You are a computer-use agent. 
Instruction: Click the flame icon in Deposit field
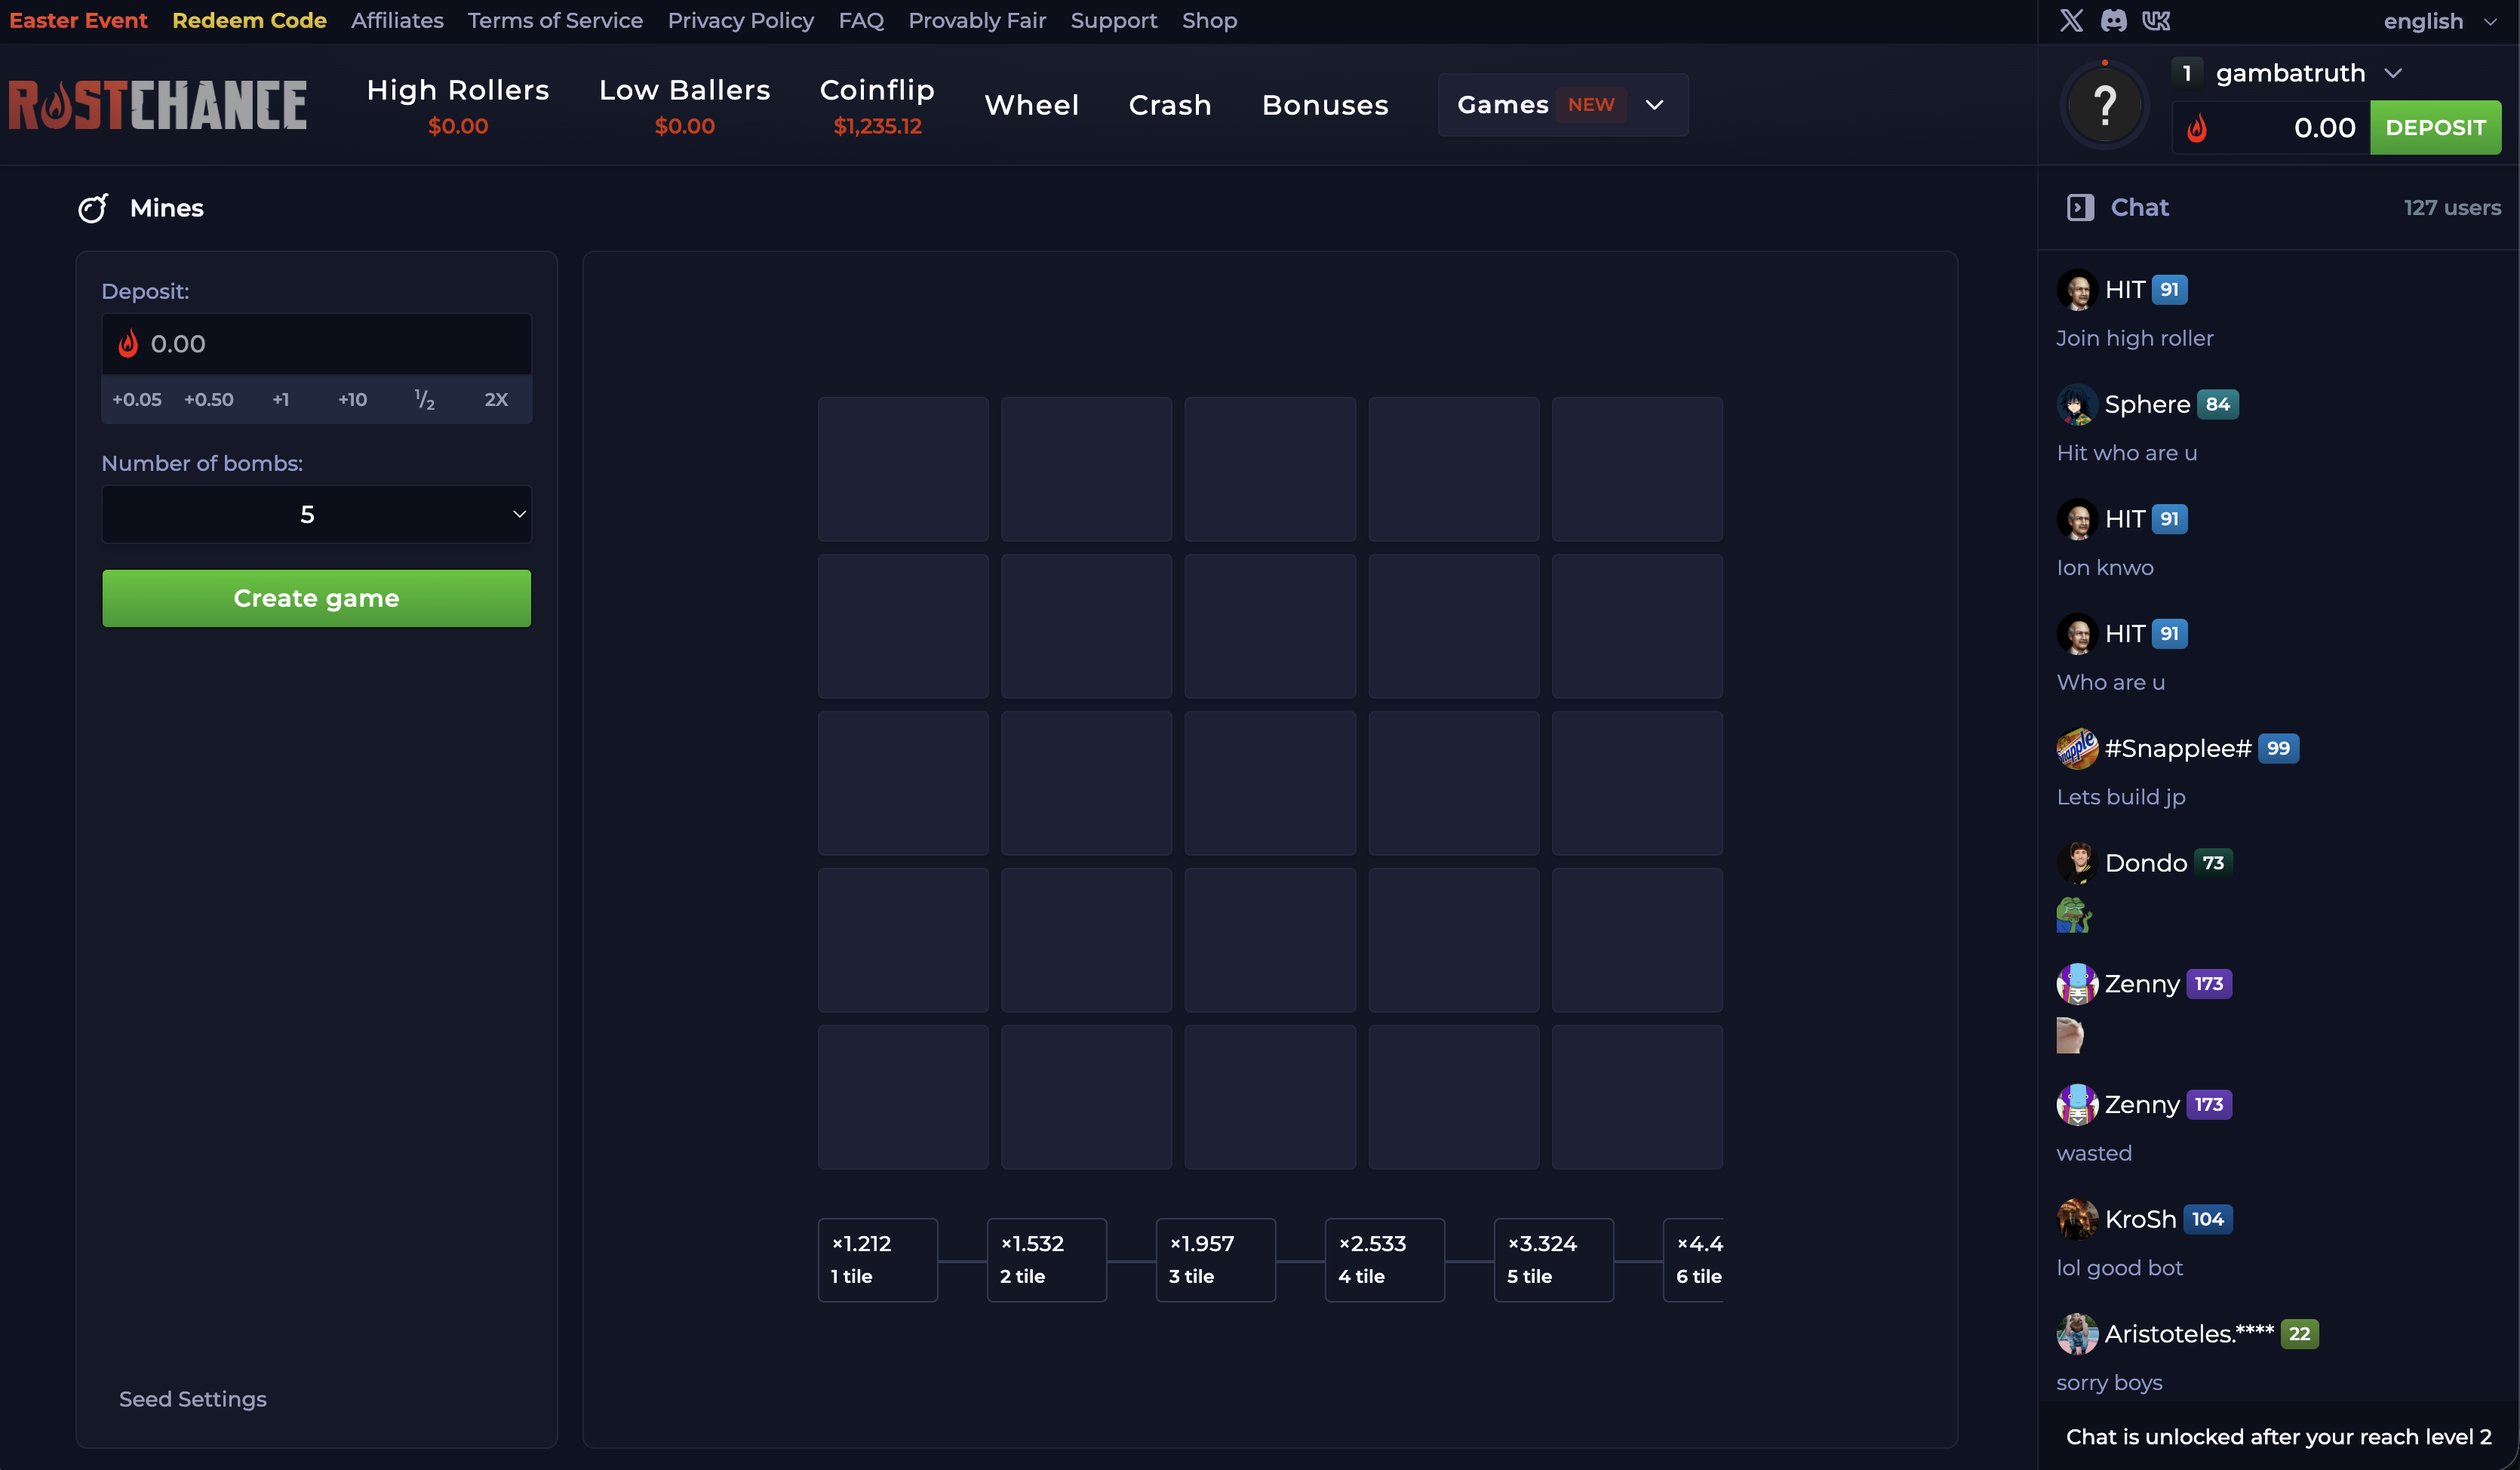128,343
